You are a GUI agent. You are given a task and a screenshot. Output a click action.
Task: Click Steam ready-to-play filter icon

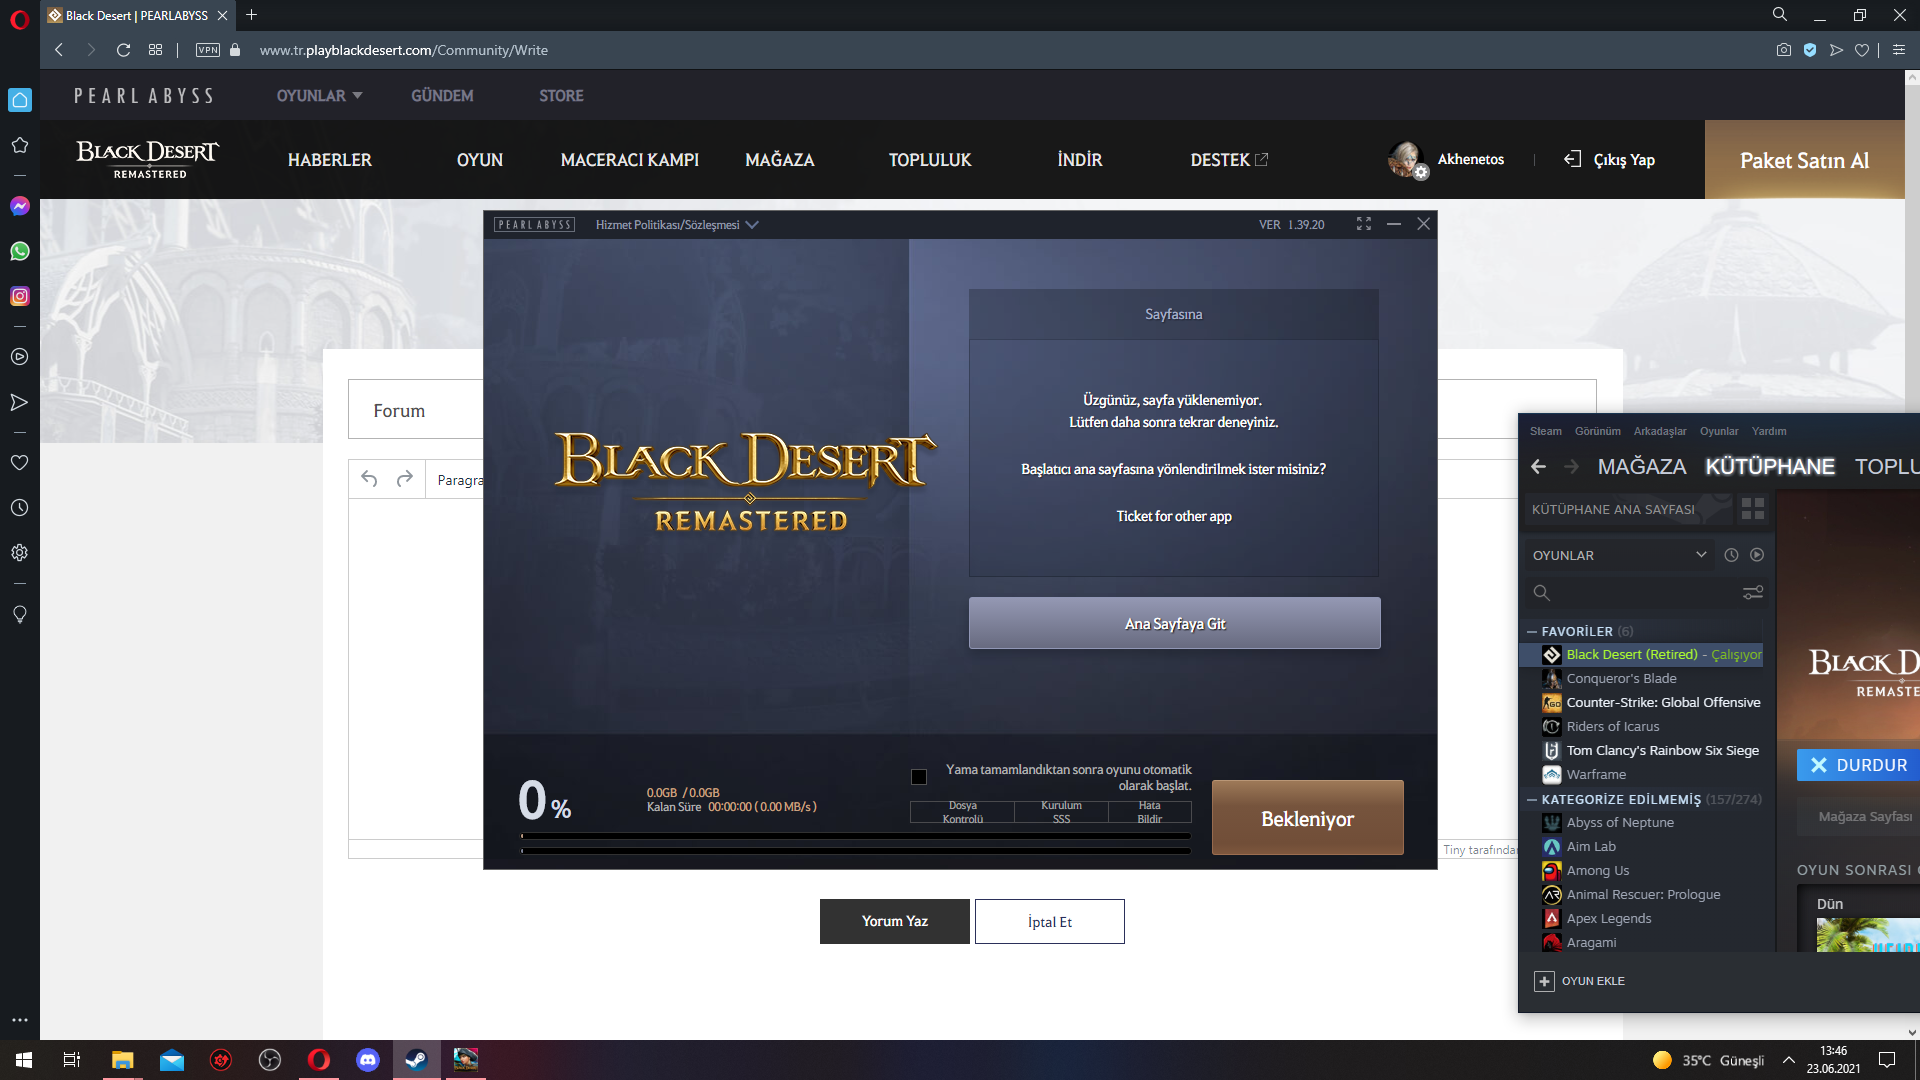[x=1757, y=555]
